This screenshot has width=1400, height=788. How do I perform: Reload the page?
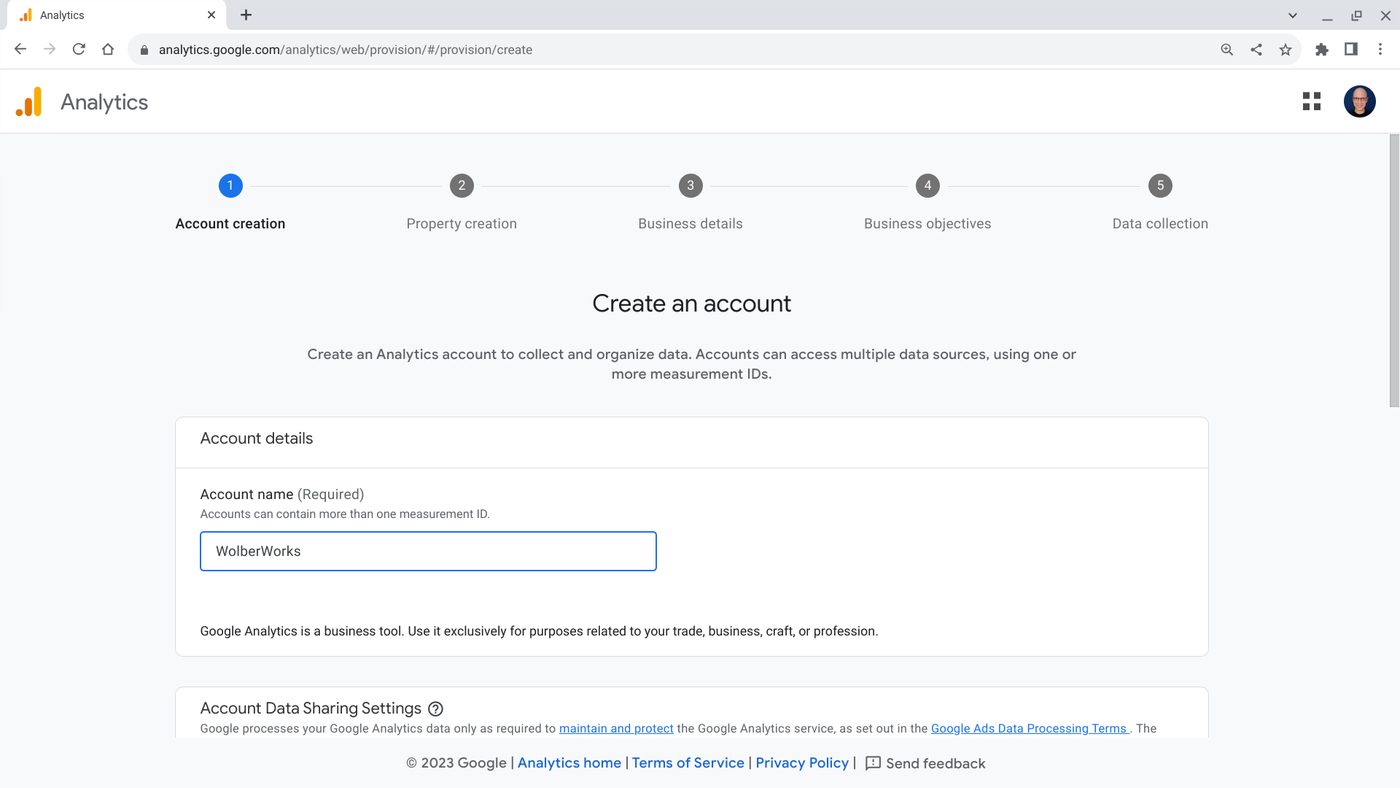[78, 48]
